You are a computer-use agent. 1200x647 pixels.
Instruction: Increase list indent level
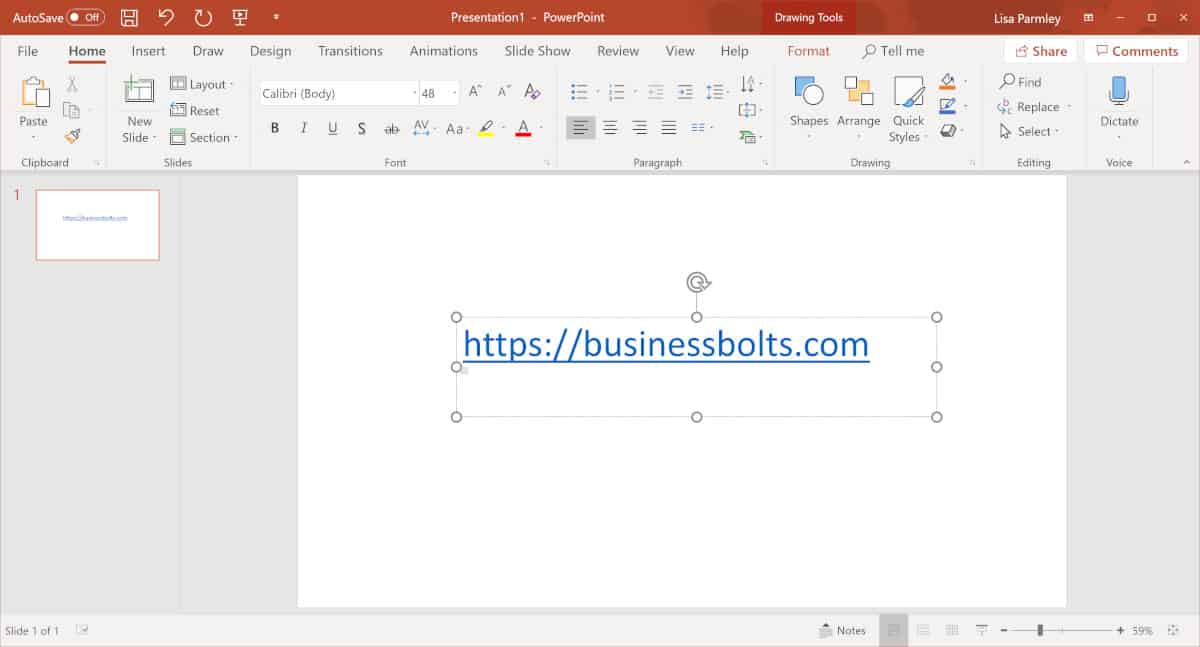(685, 92)
